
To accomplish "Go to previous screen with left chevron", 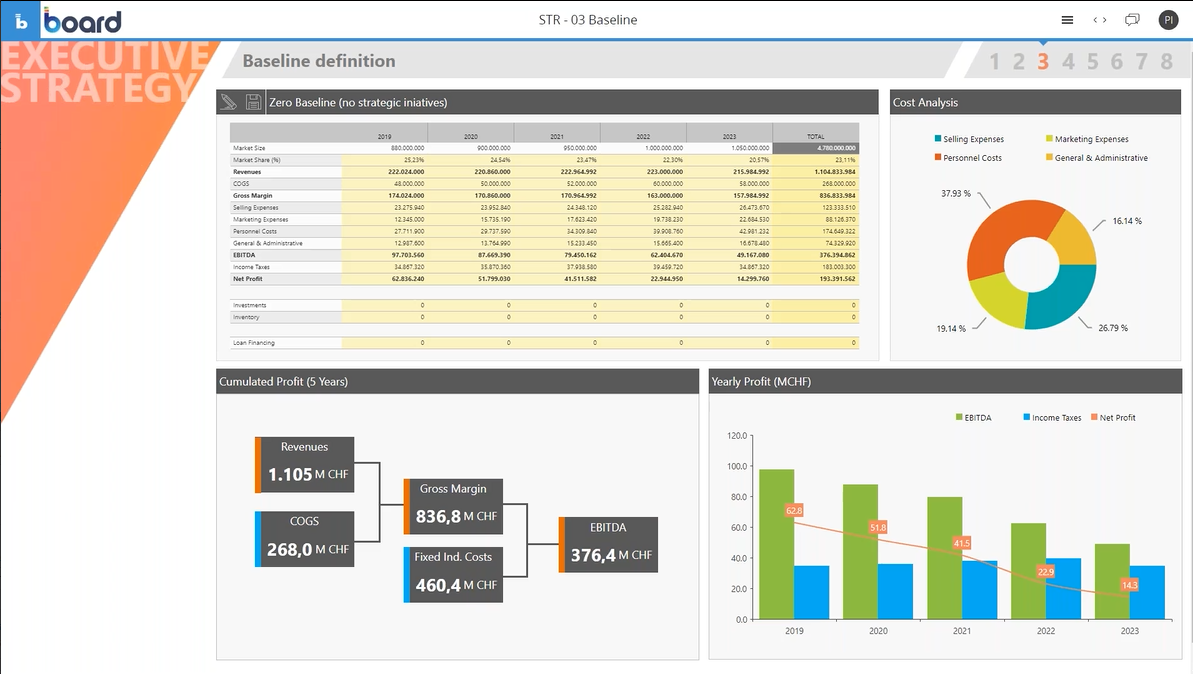I will tap(1095, 20).
